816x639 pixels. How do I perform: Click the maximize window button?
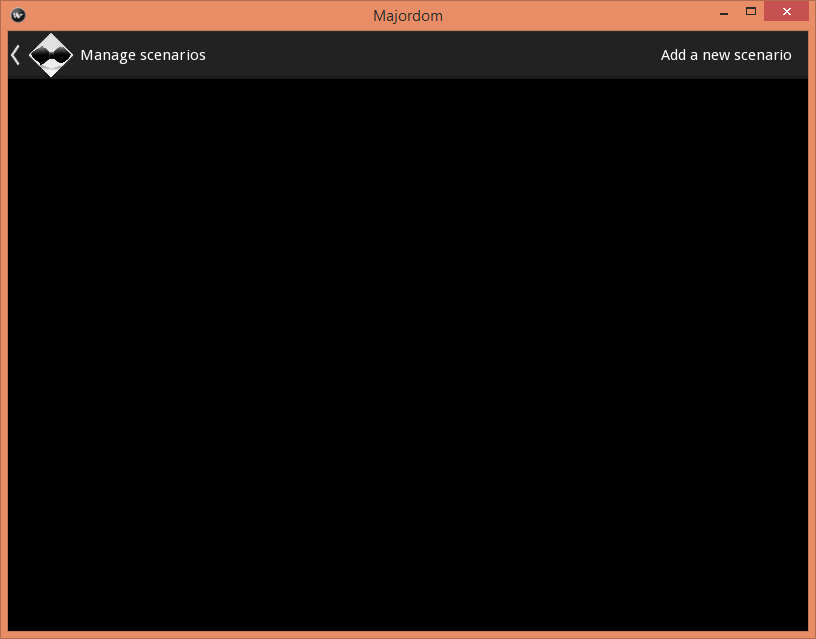click(x=750, y=11)
